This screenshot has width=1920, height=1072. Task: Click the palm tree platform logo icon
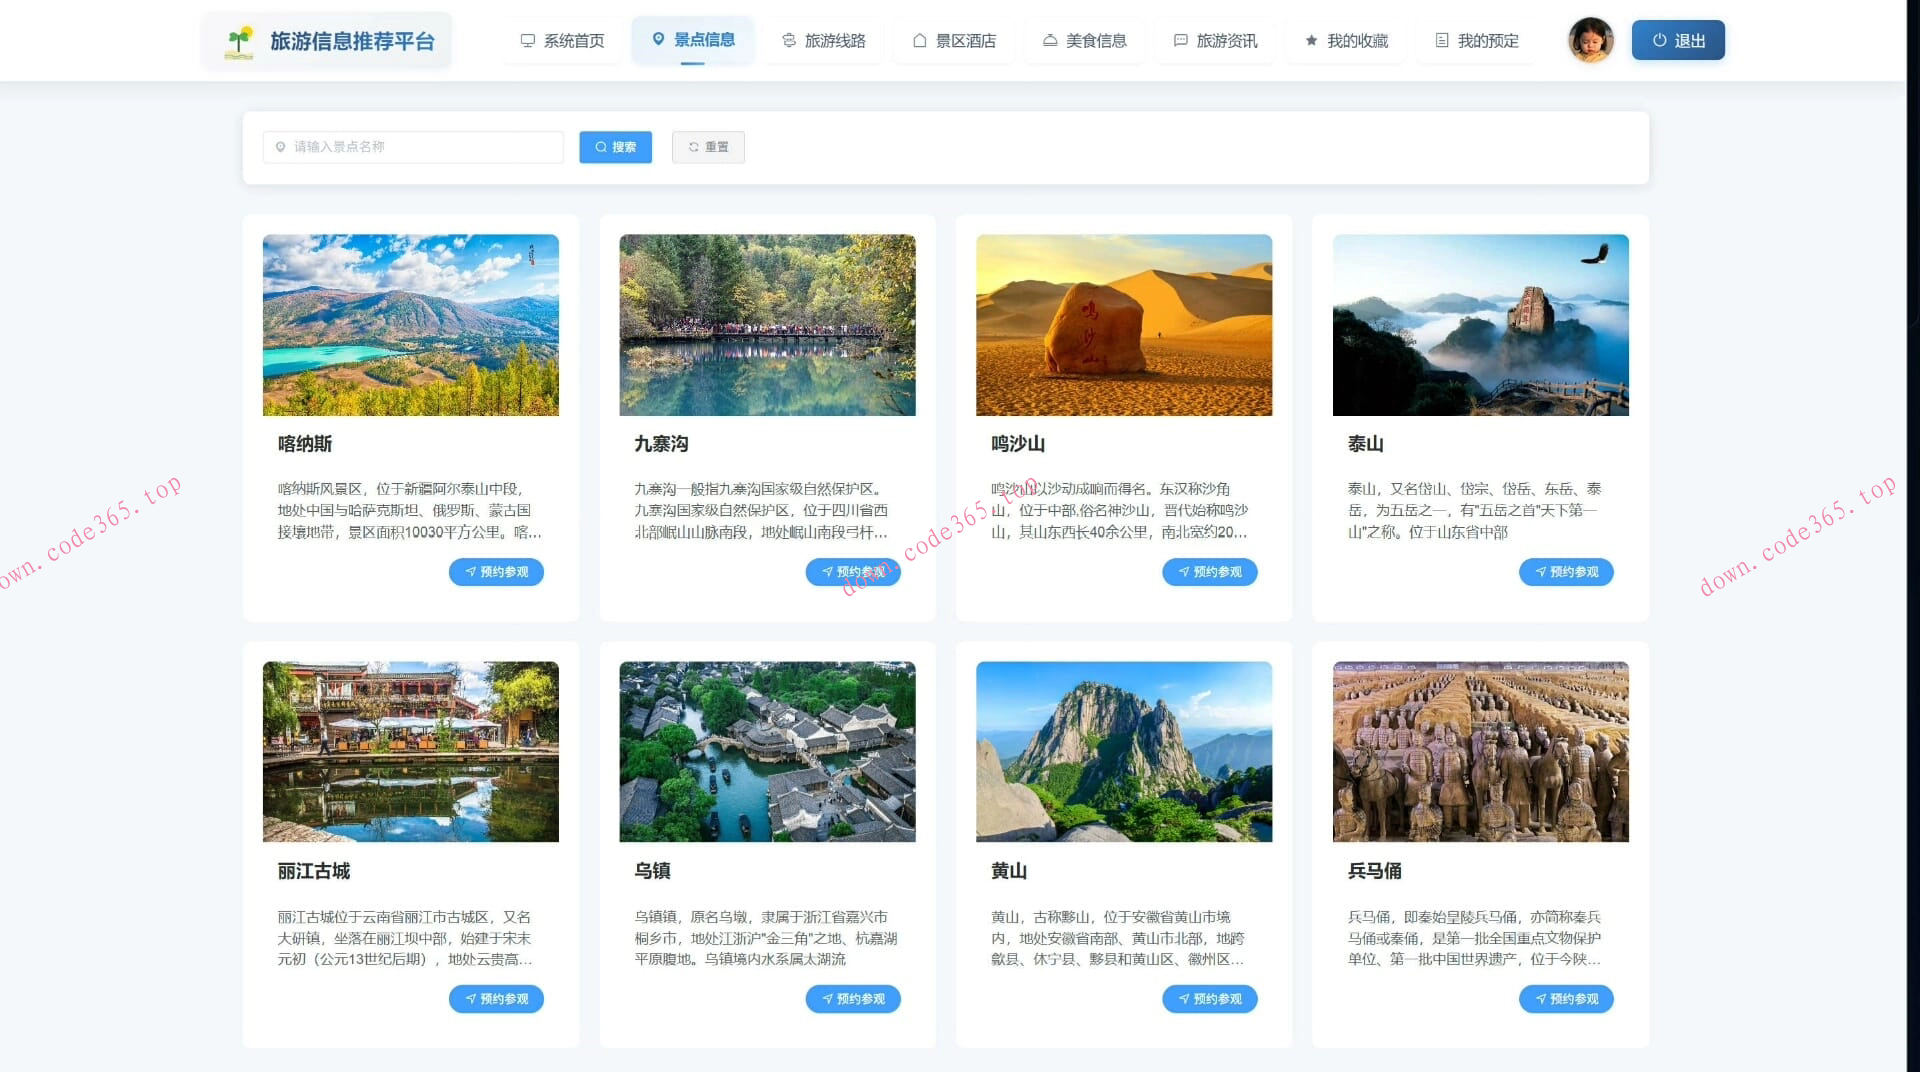pos(239,41)
